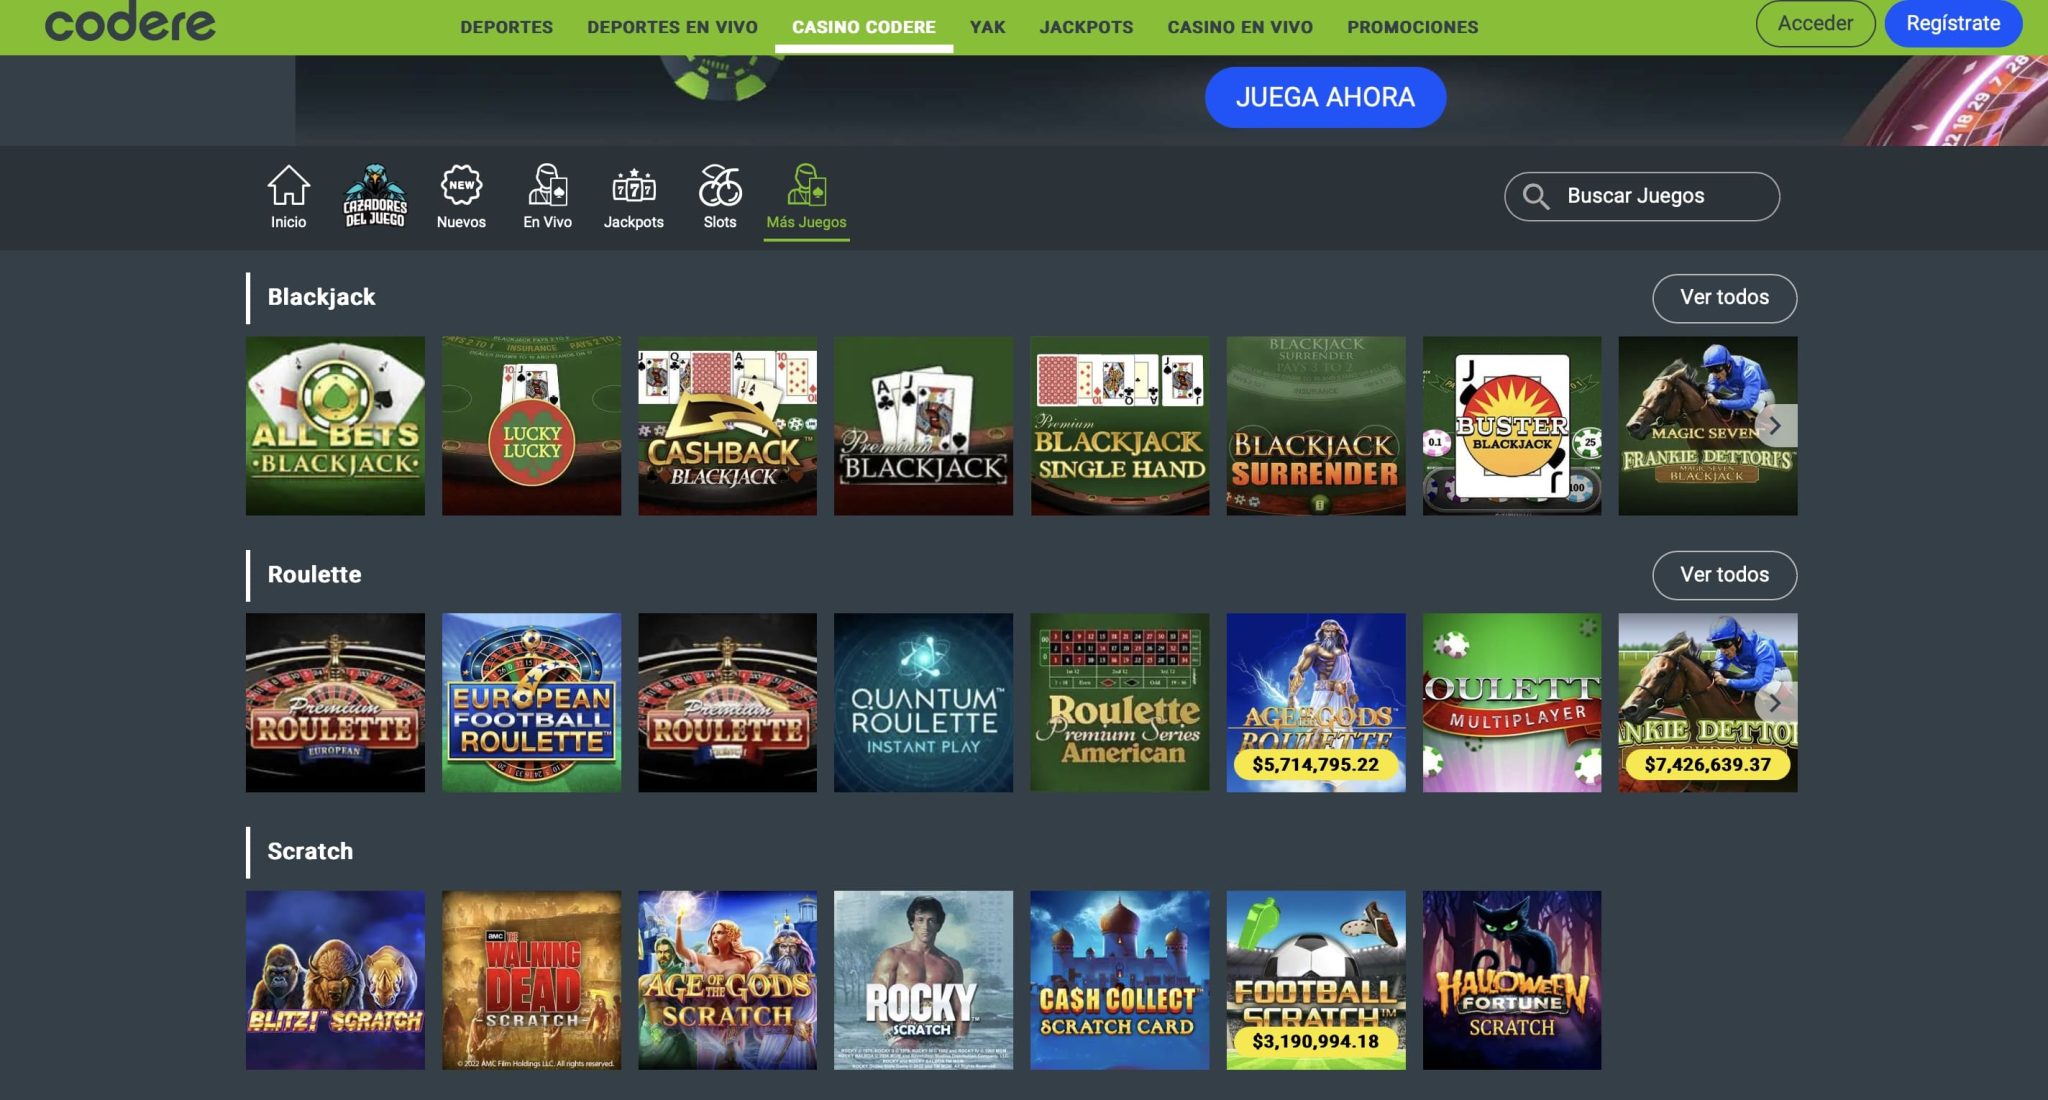Image resolution: width=2048 pixels, height=1100 pixels.
Task: Select the CASINO CODERE tab
Action: 864,27
